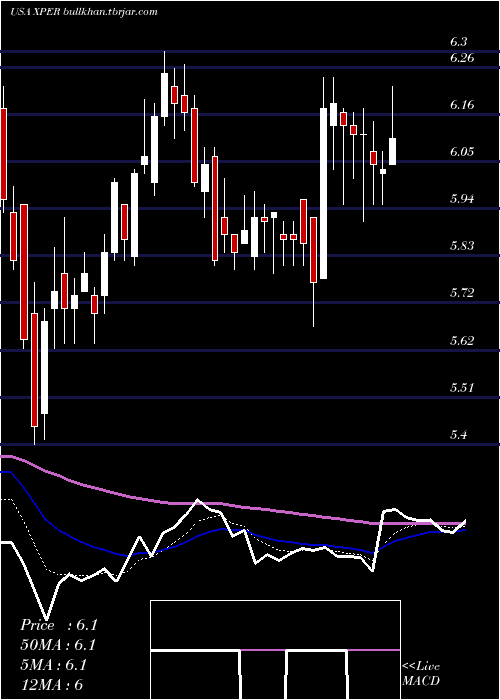Click the 6.26 price axis label
This screenshot has width=500, height=700.
pos(462,58)
